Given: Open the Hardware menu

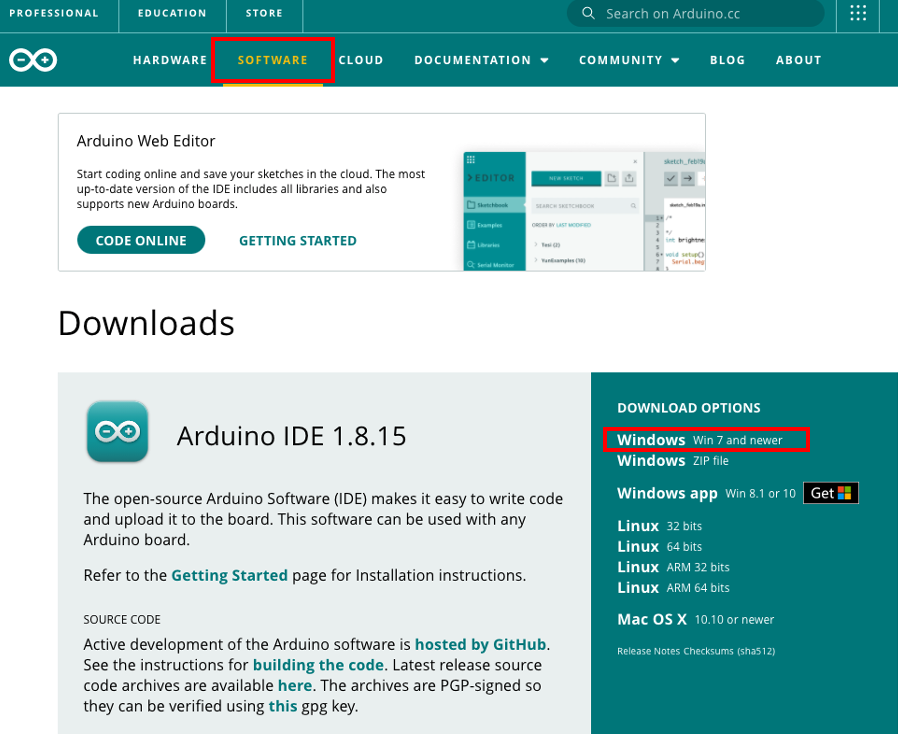Looking at the screenshot, I should point(170,60).
